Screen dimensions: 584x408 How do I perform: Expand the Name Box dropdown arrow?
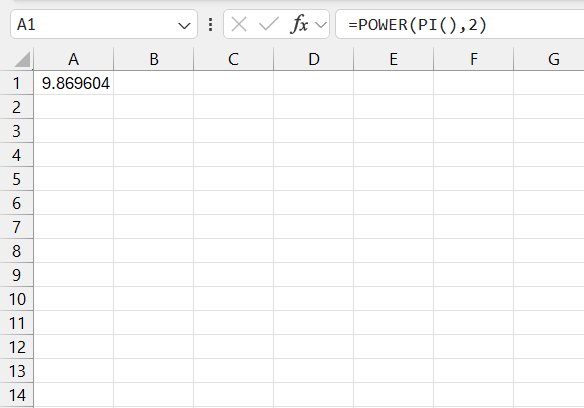[184, 26]
